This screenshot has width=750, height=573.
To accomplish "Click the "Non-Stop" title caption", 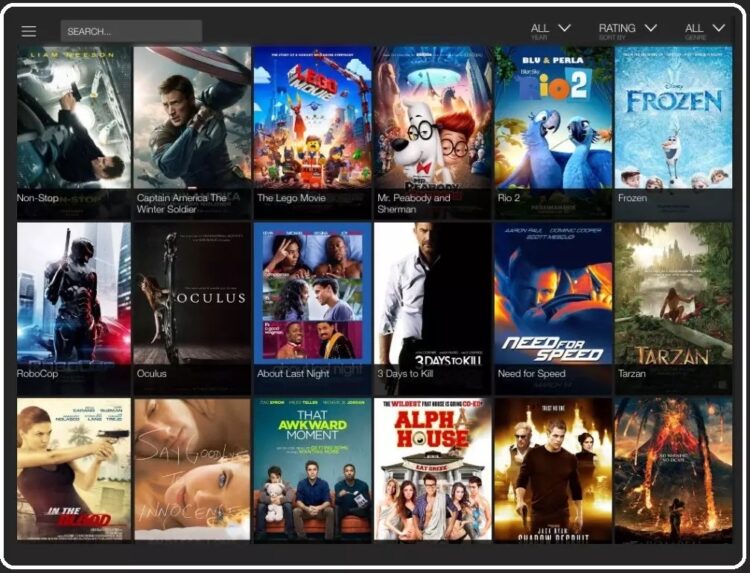I will [x=37, y=198].
